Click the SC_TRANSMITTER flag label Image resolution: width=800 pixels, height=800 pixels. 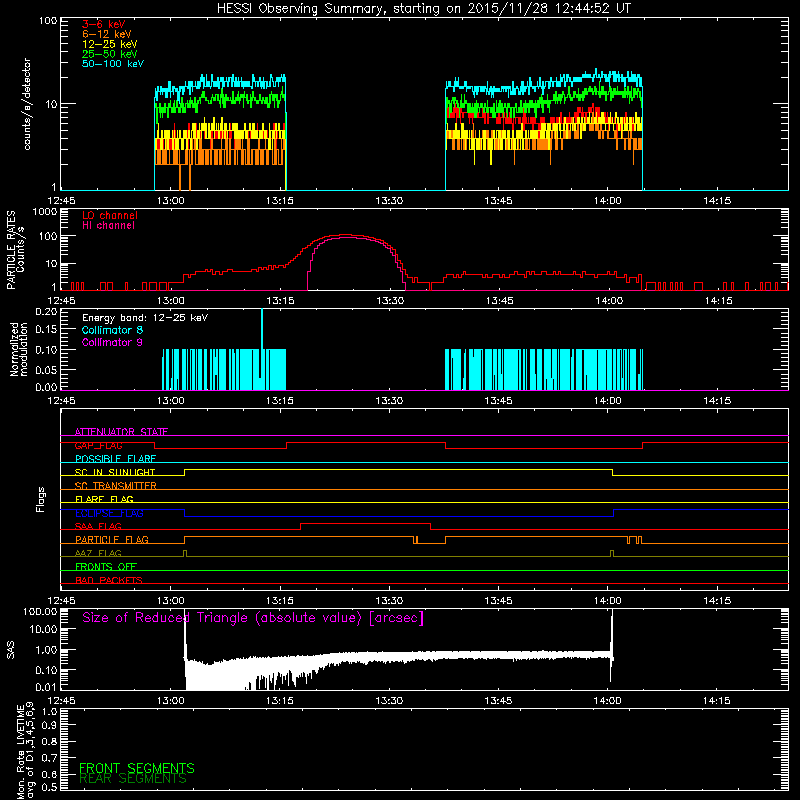[x=115, y=486]
